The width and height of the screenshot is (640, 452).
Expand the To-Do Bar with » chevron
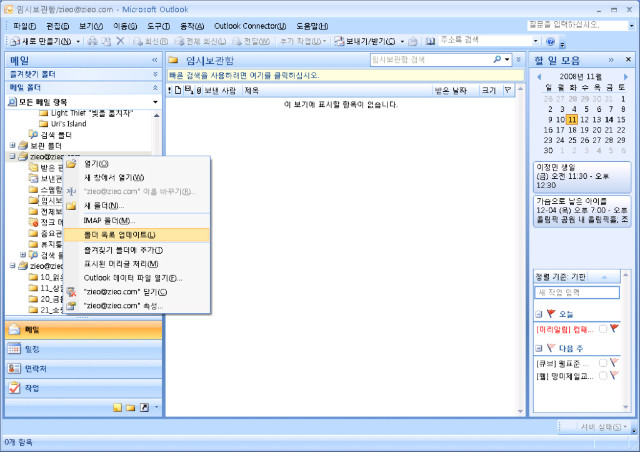tap(611, 60)
